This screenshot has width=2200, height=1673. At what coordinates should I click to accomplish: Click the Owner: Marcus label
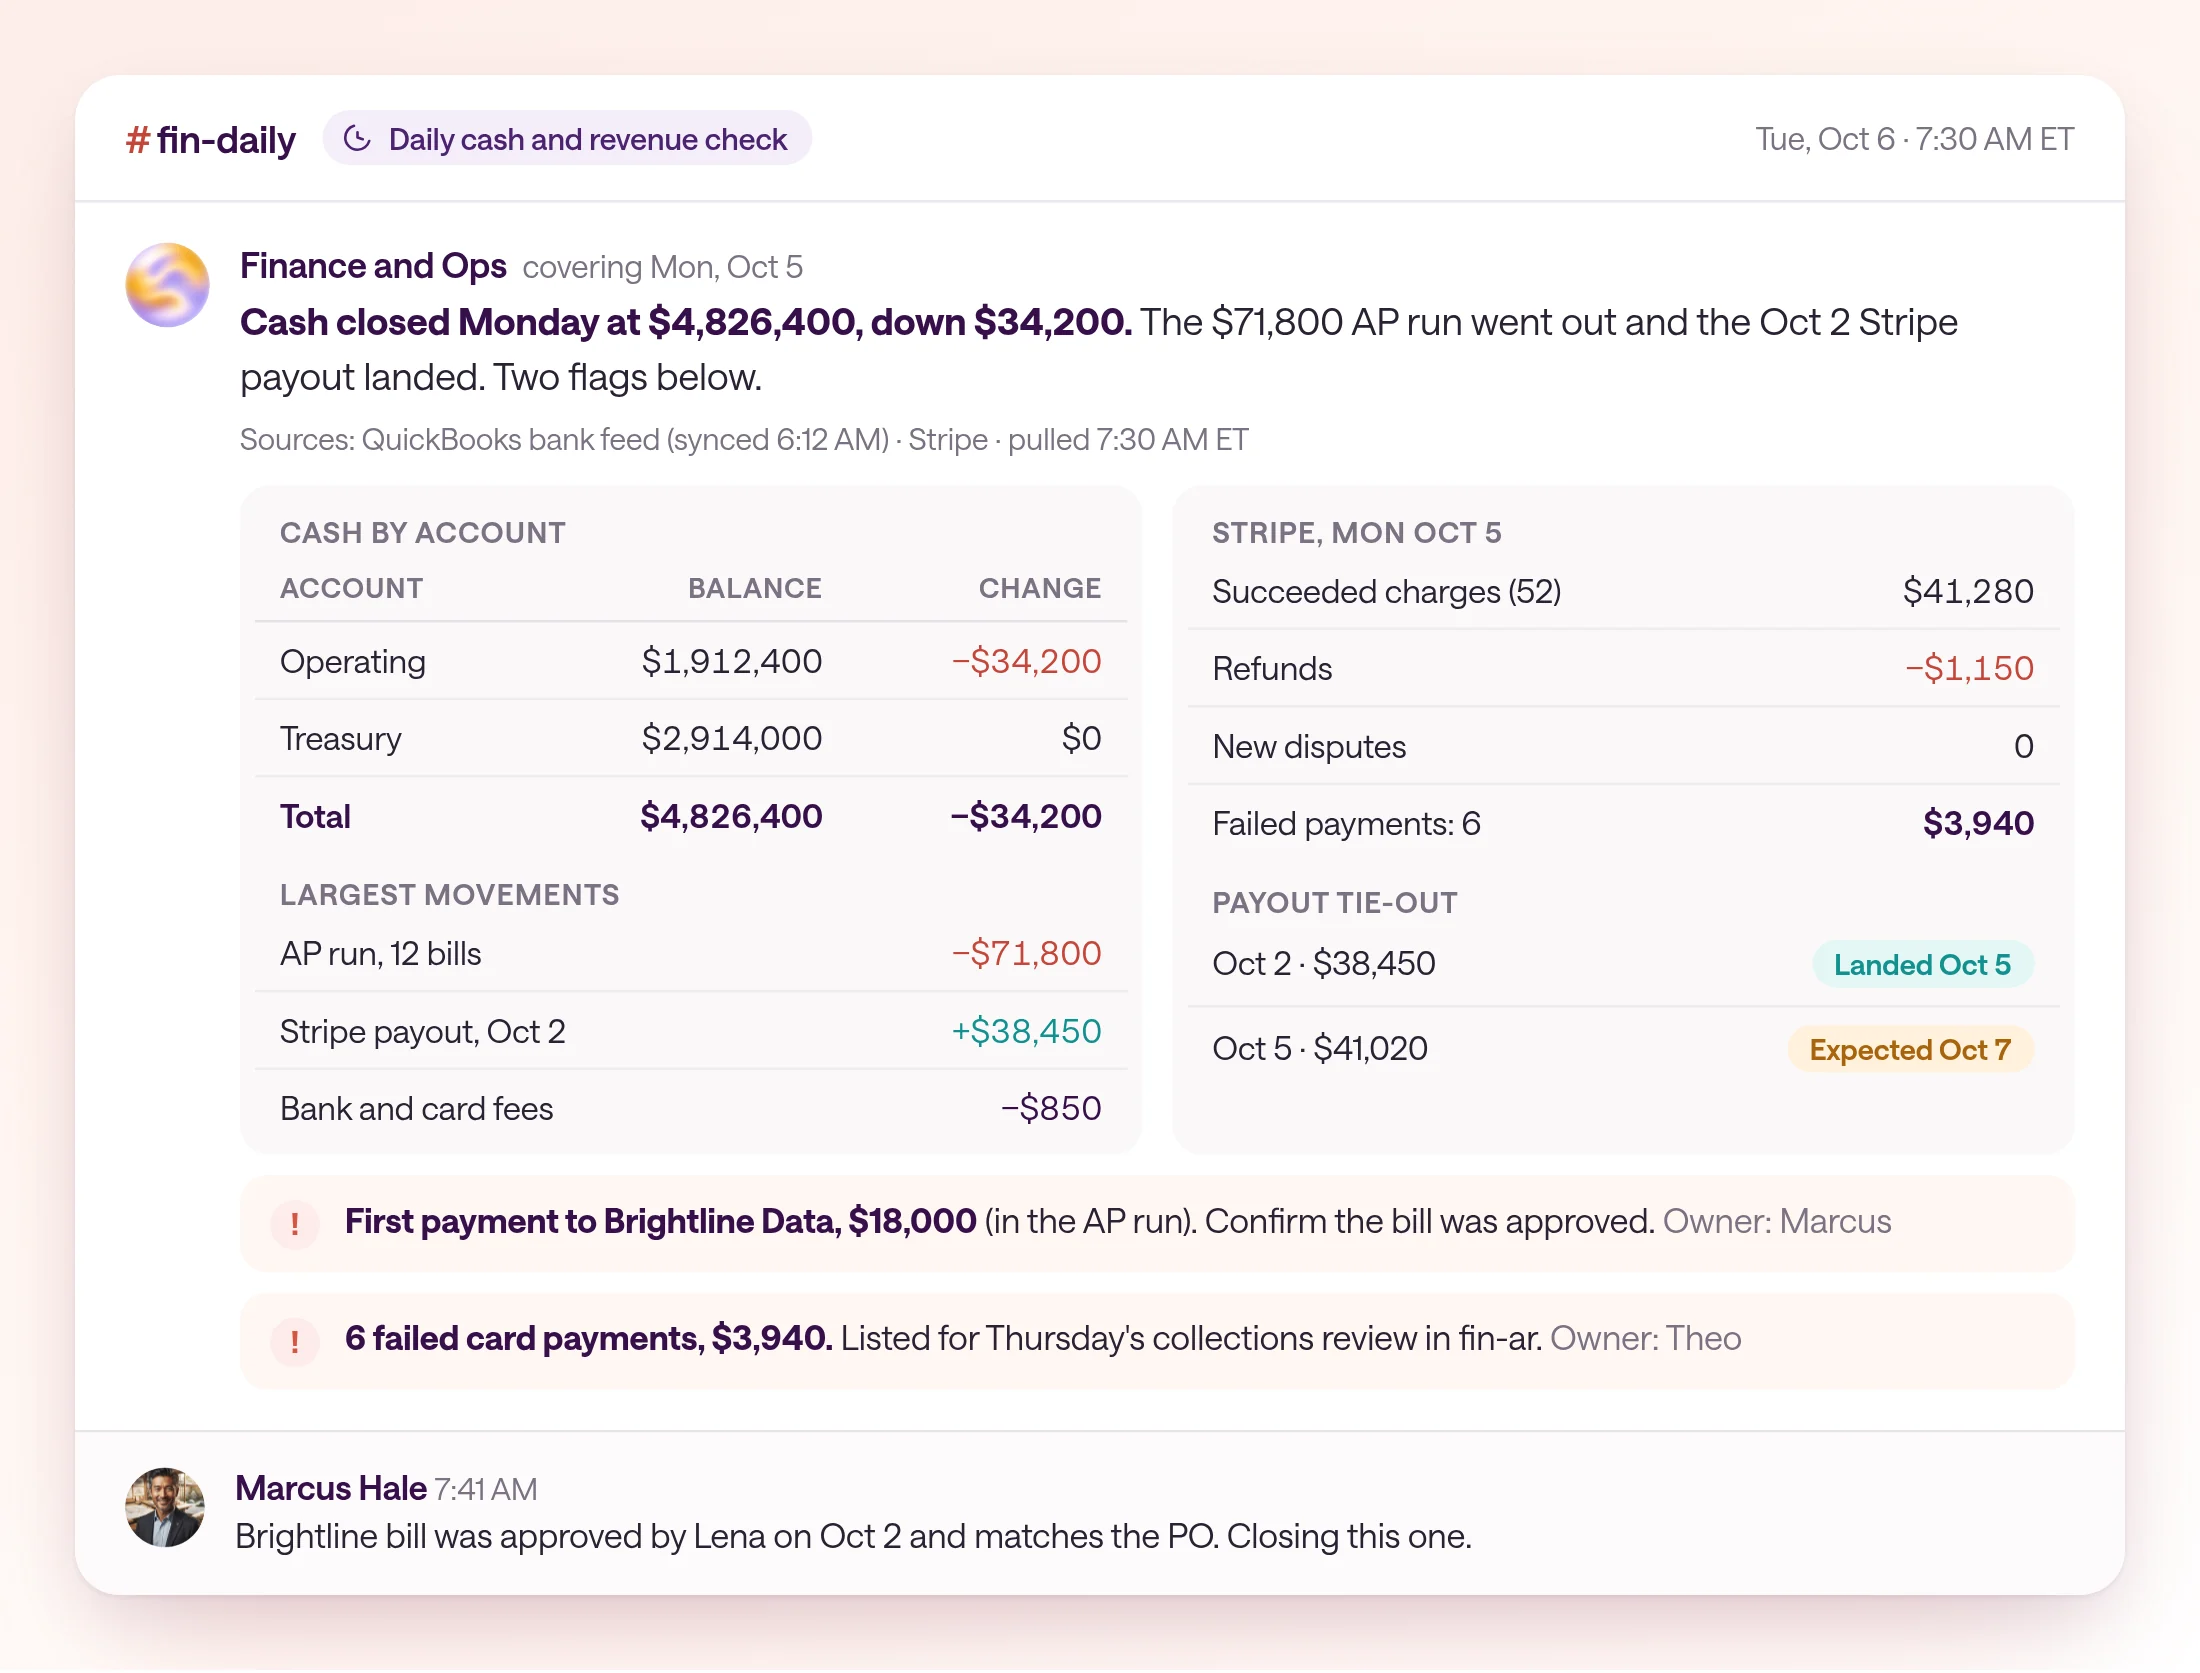coord(1777,1222)
